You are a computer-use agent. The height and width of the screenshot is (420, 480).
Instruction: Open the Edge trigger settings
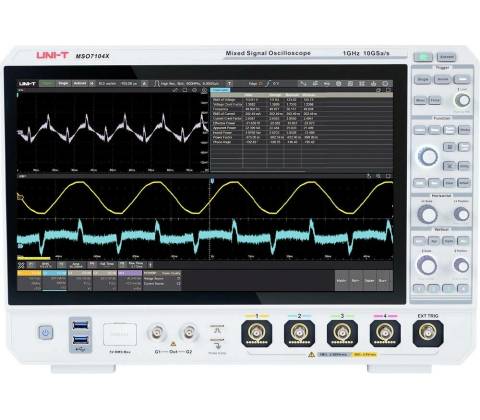pos(264,84)
